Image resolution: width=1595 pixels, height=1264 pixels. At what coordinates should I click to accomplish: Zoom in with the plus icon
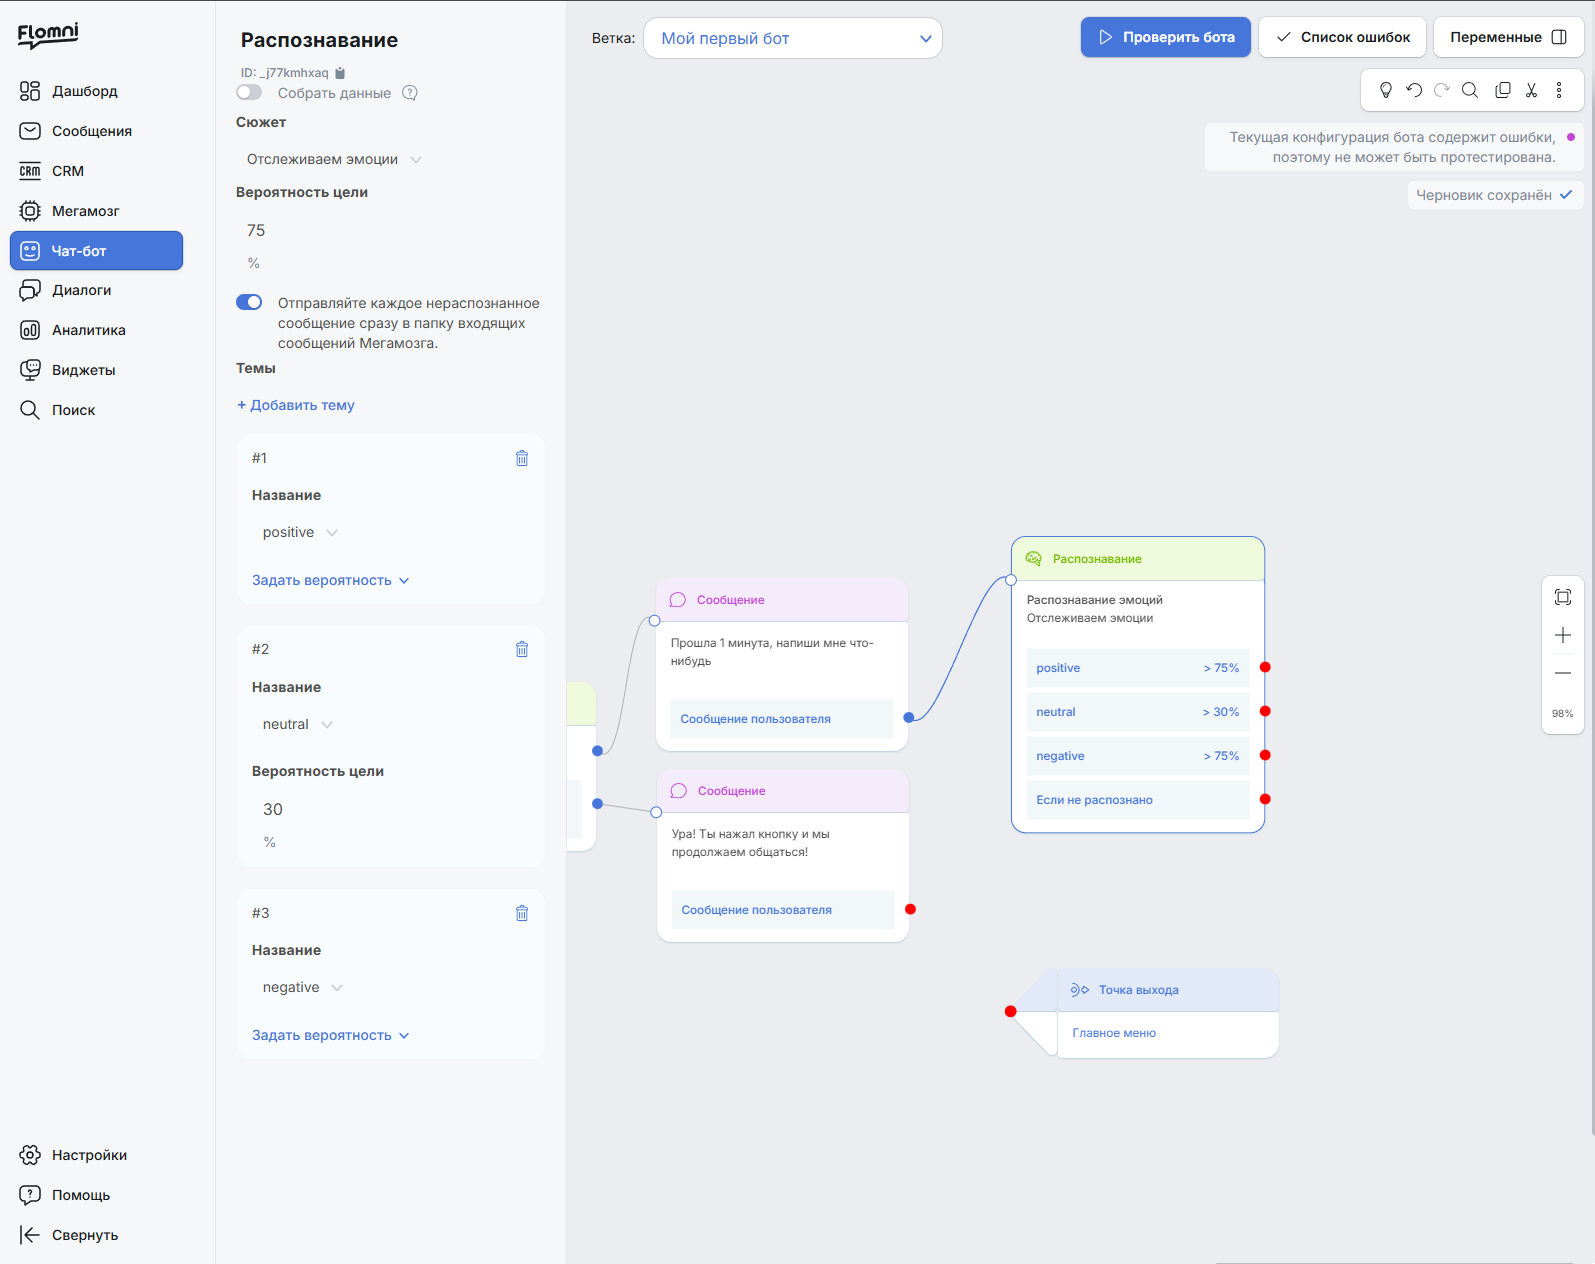[1563, 635]
